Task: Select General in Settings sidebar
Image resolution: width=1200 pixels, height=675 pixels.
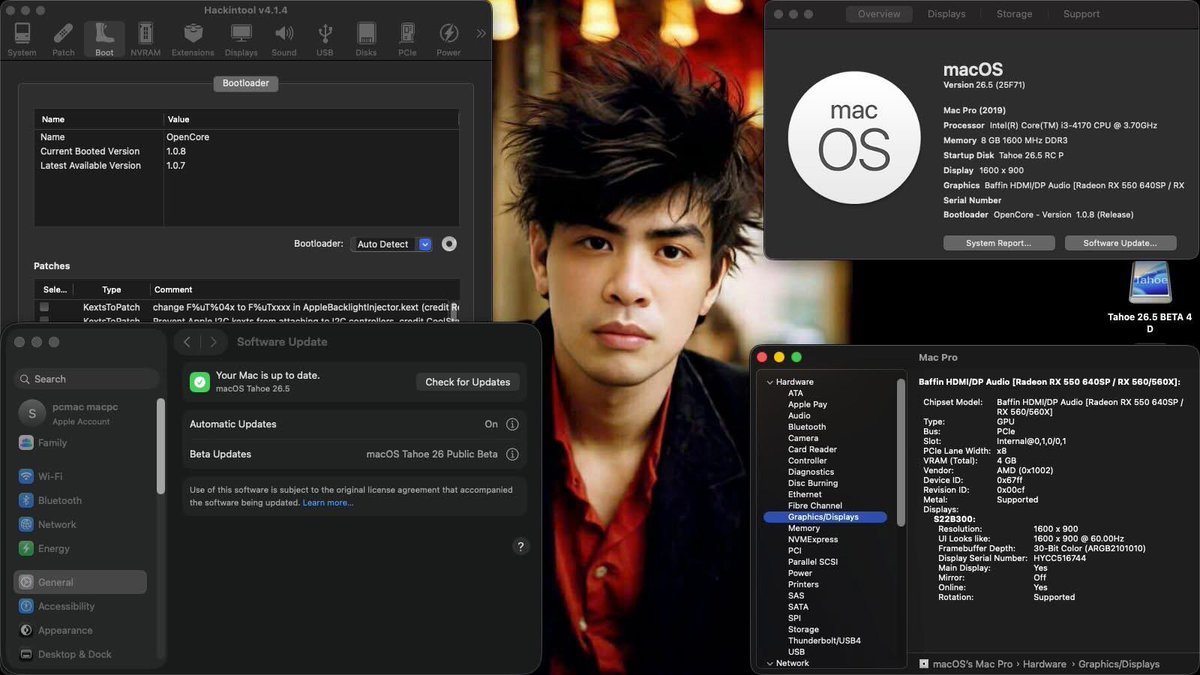Action: (x=80, y=582)
